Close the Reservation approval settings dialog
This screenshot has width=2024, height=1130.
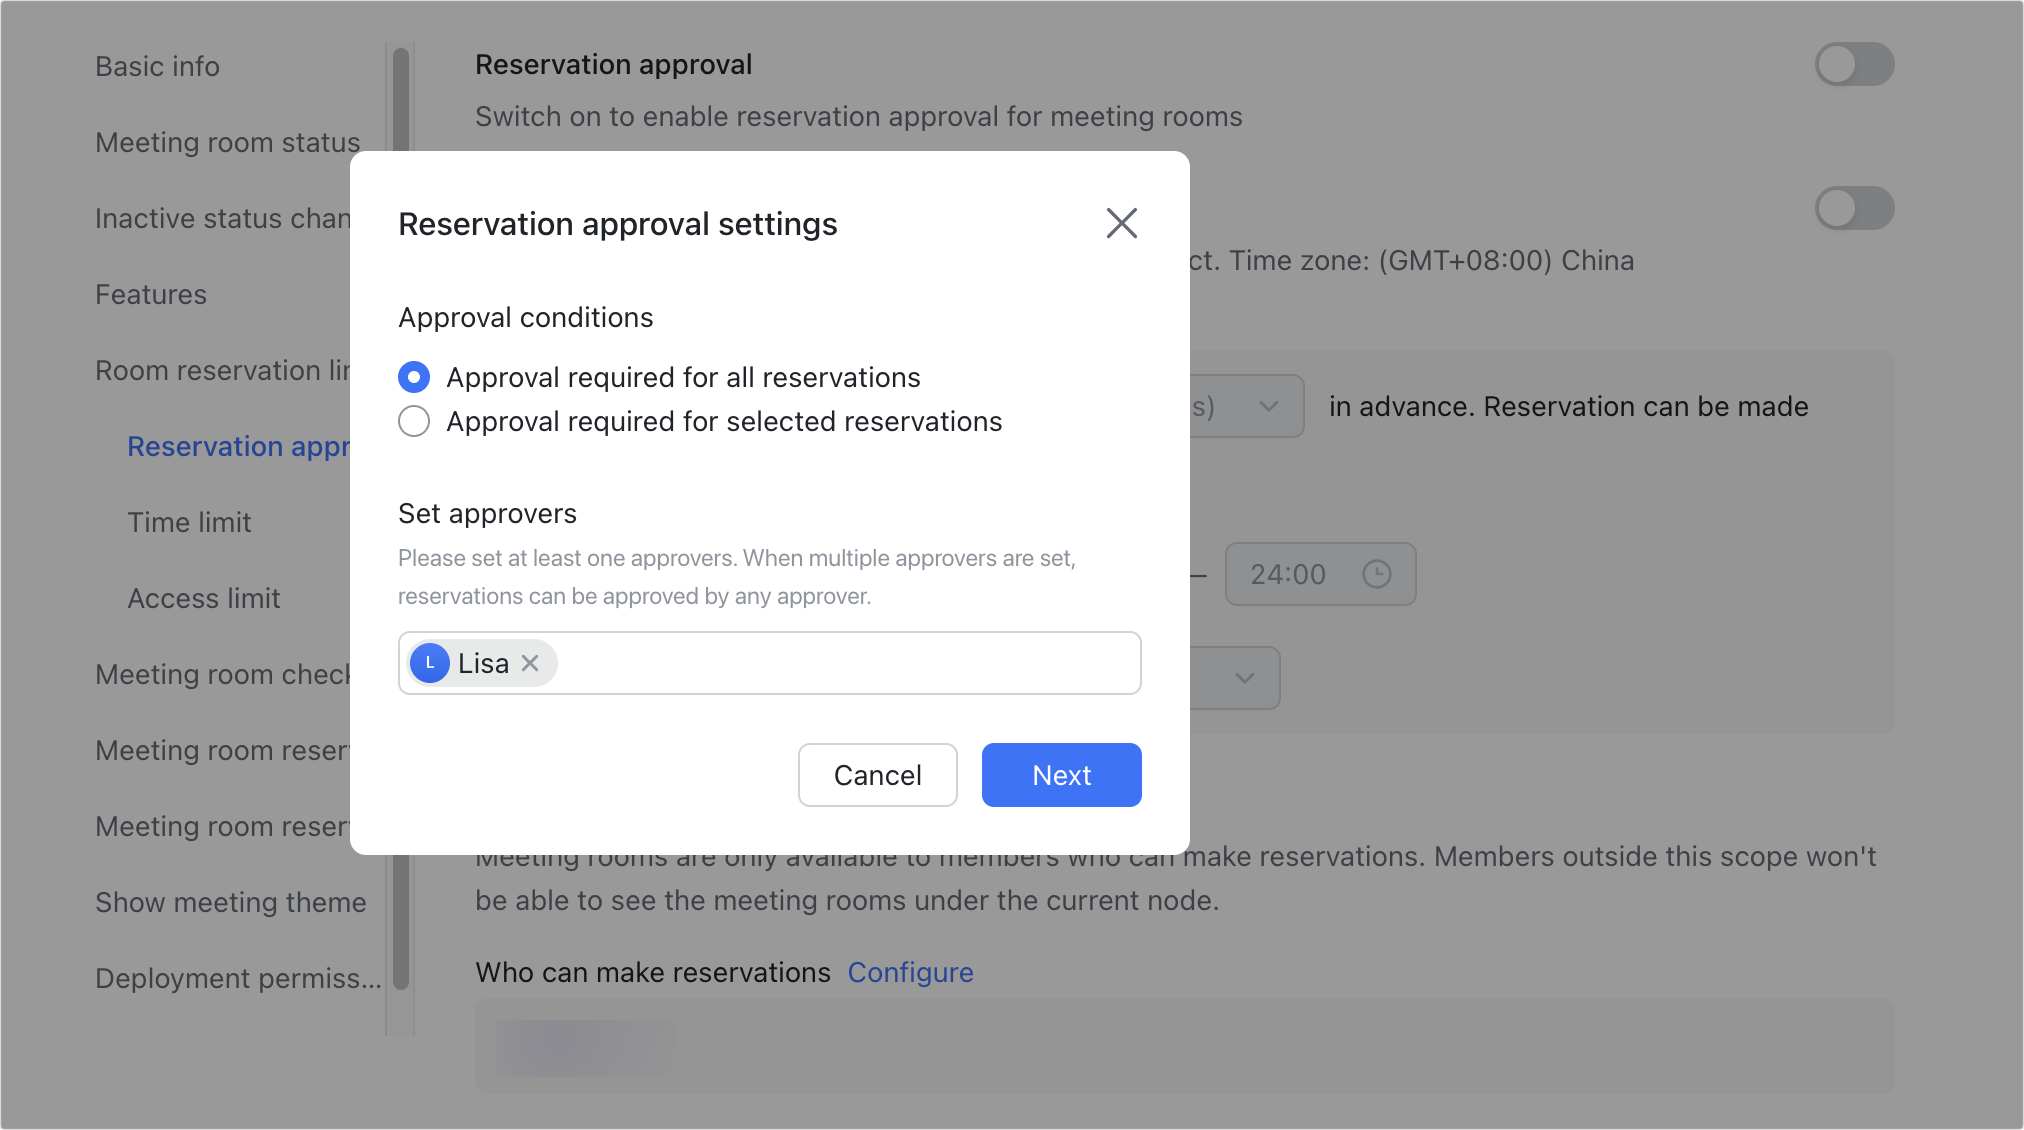(1121, 223)
